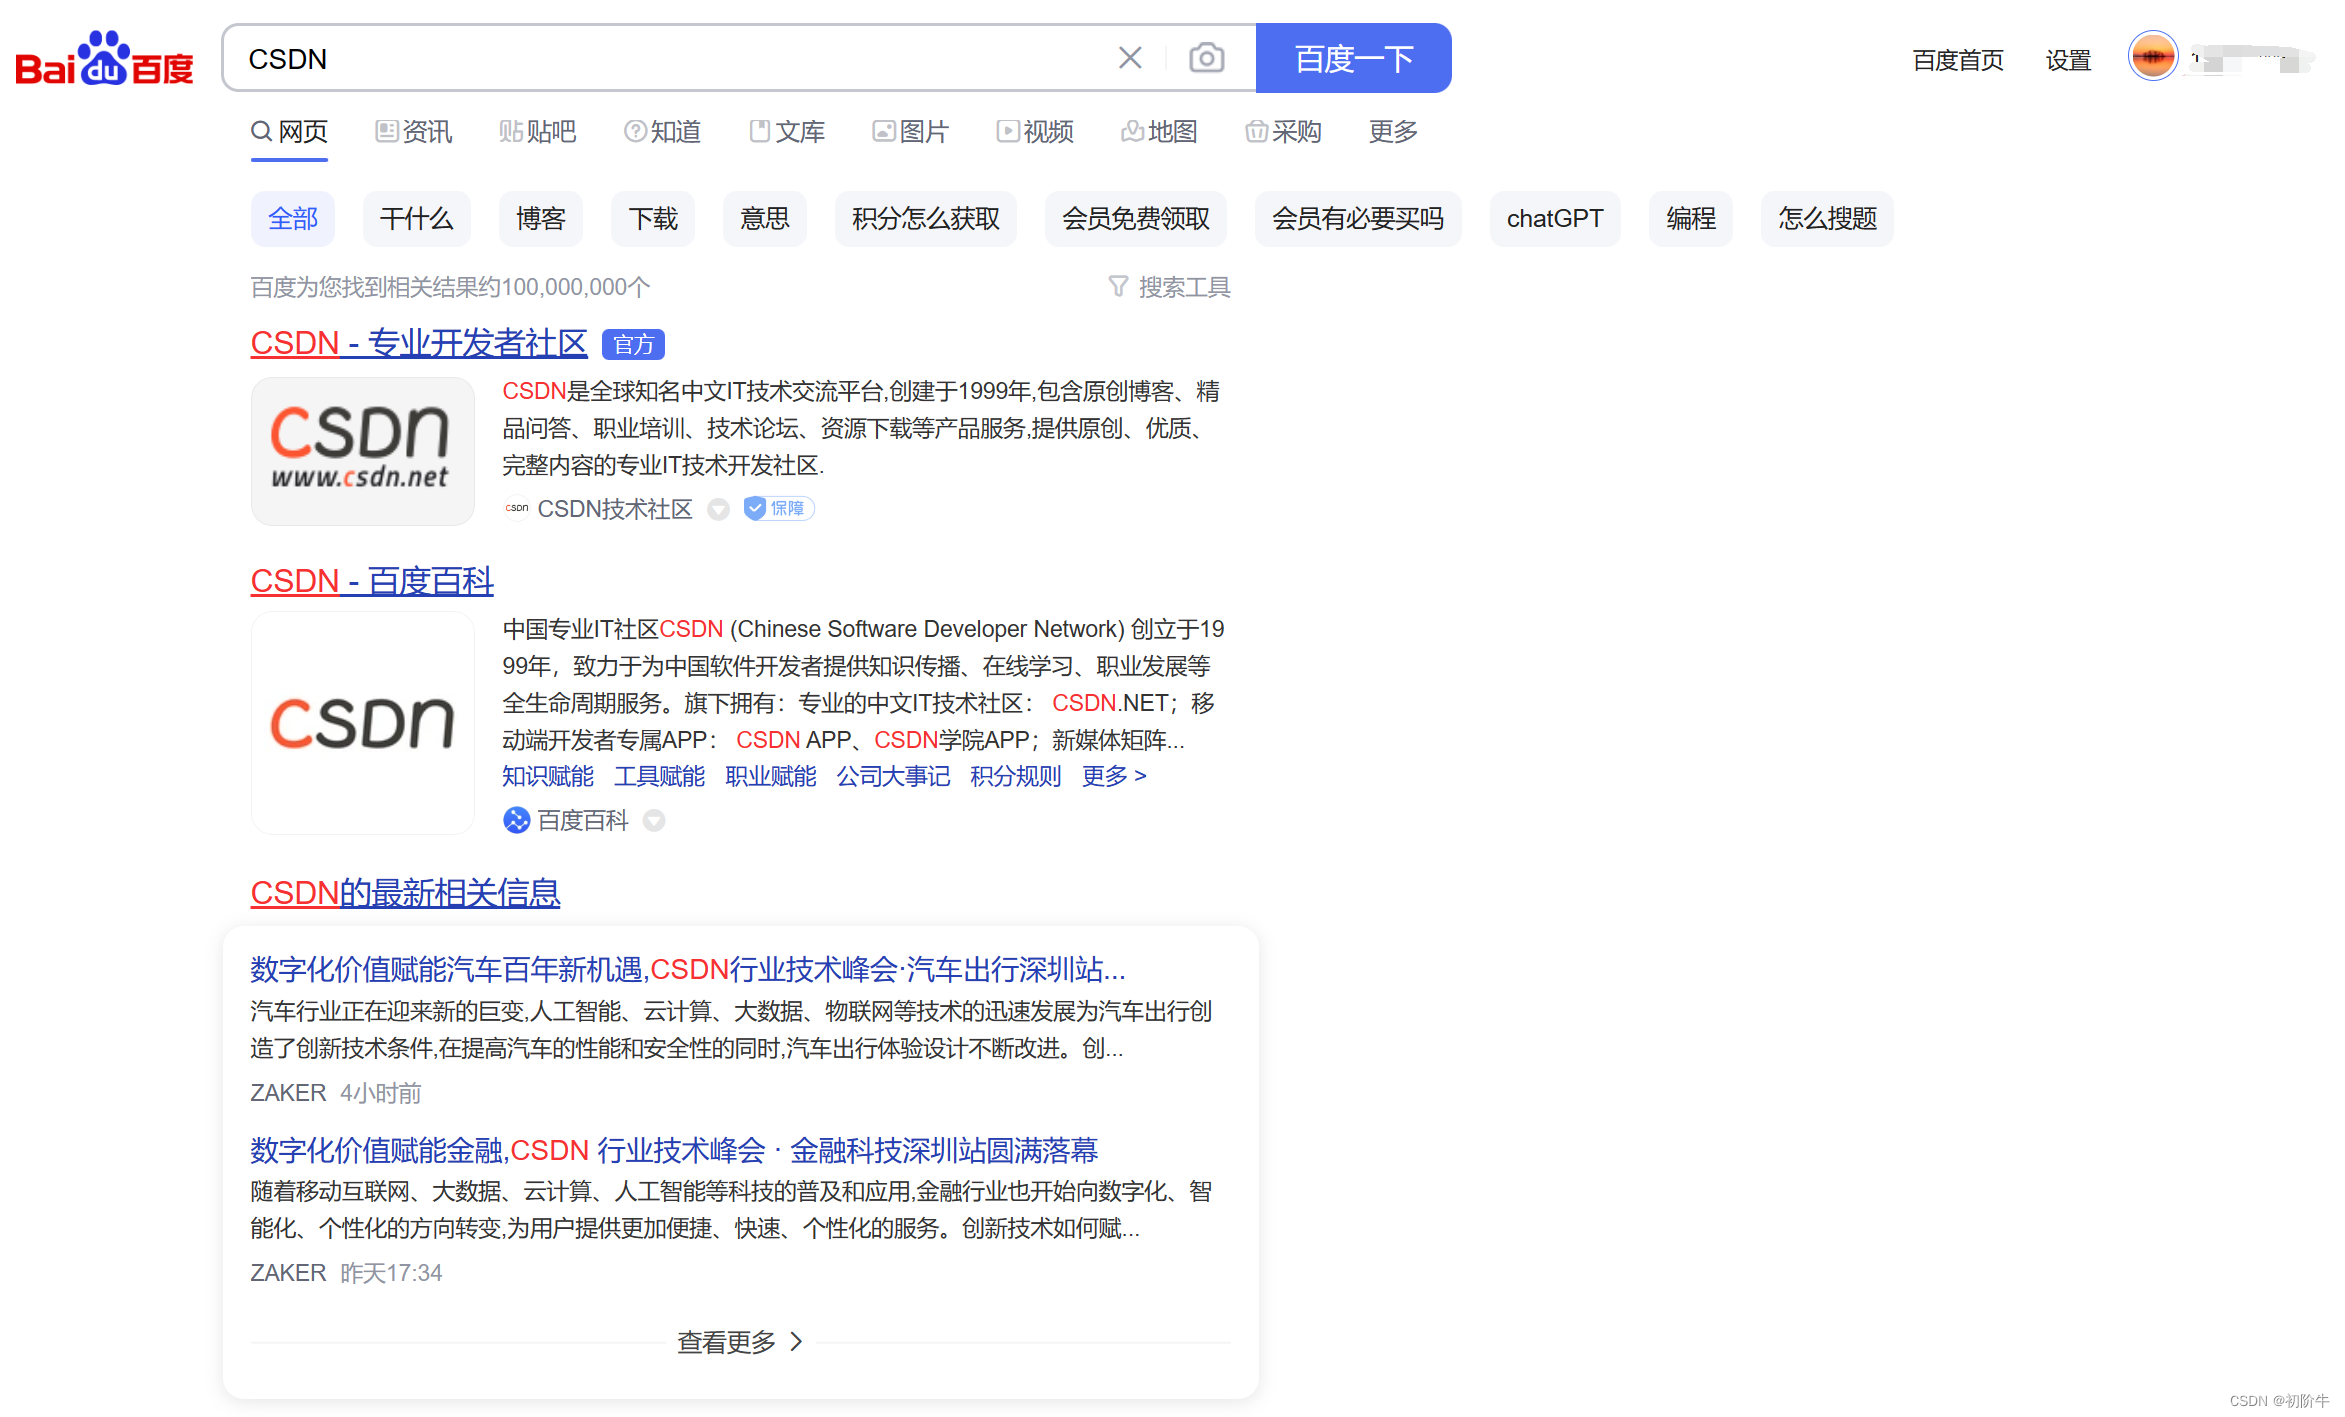Select the 全部 filter chip
This screenshot has height=1417, width=2345.
coord(293,219)
